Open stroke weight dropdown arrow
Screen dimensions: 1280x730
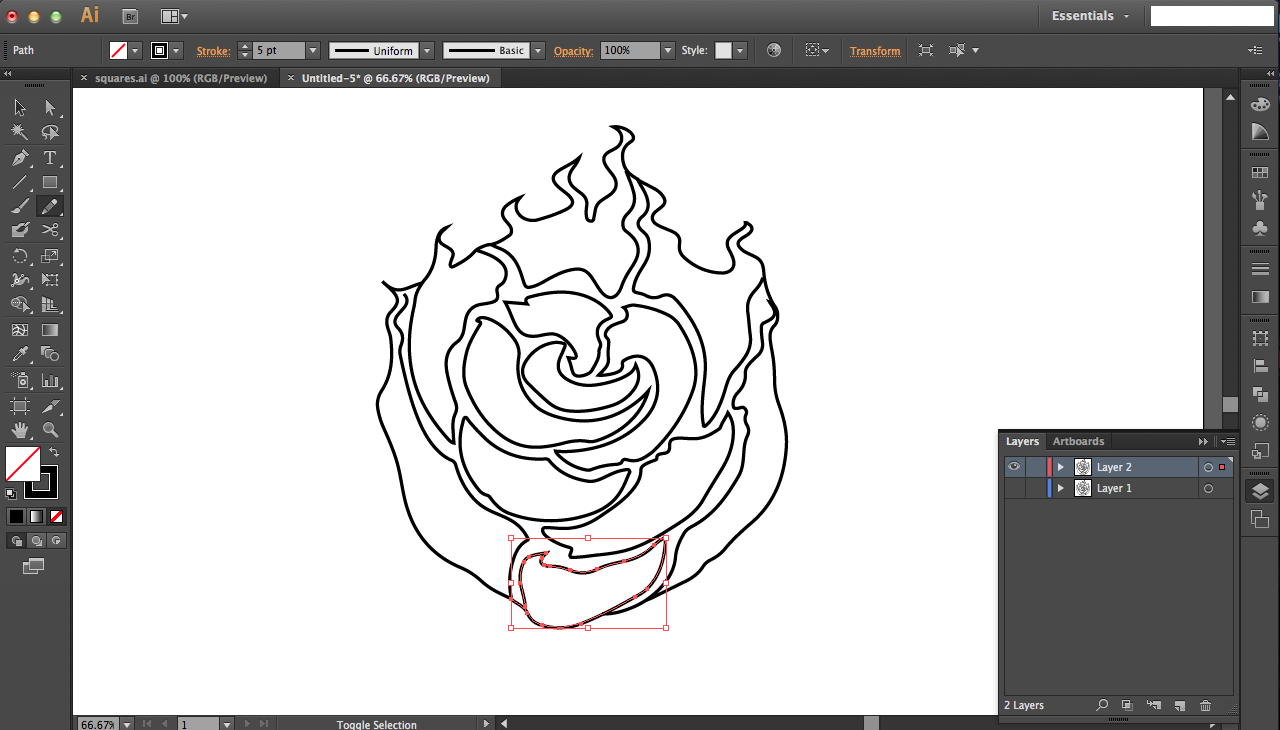pyautogui.click(x=313, y=50)
